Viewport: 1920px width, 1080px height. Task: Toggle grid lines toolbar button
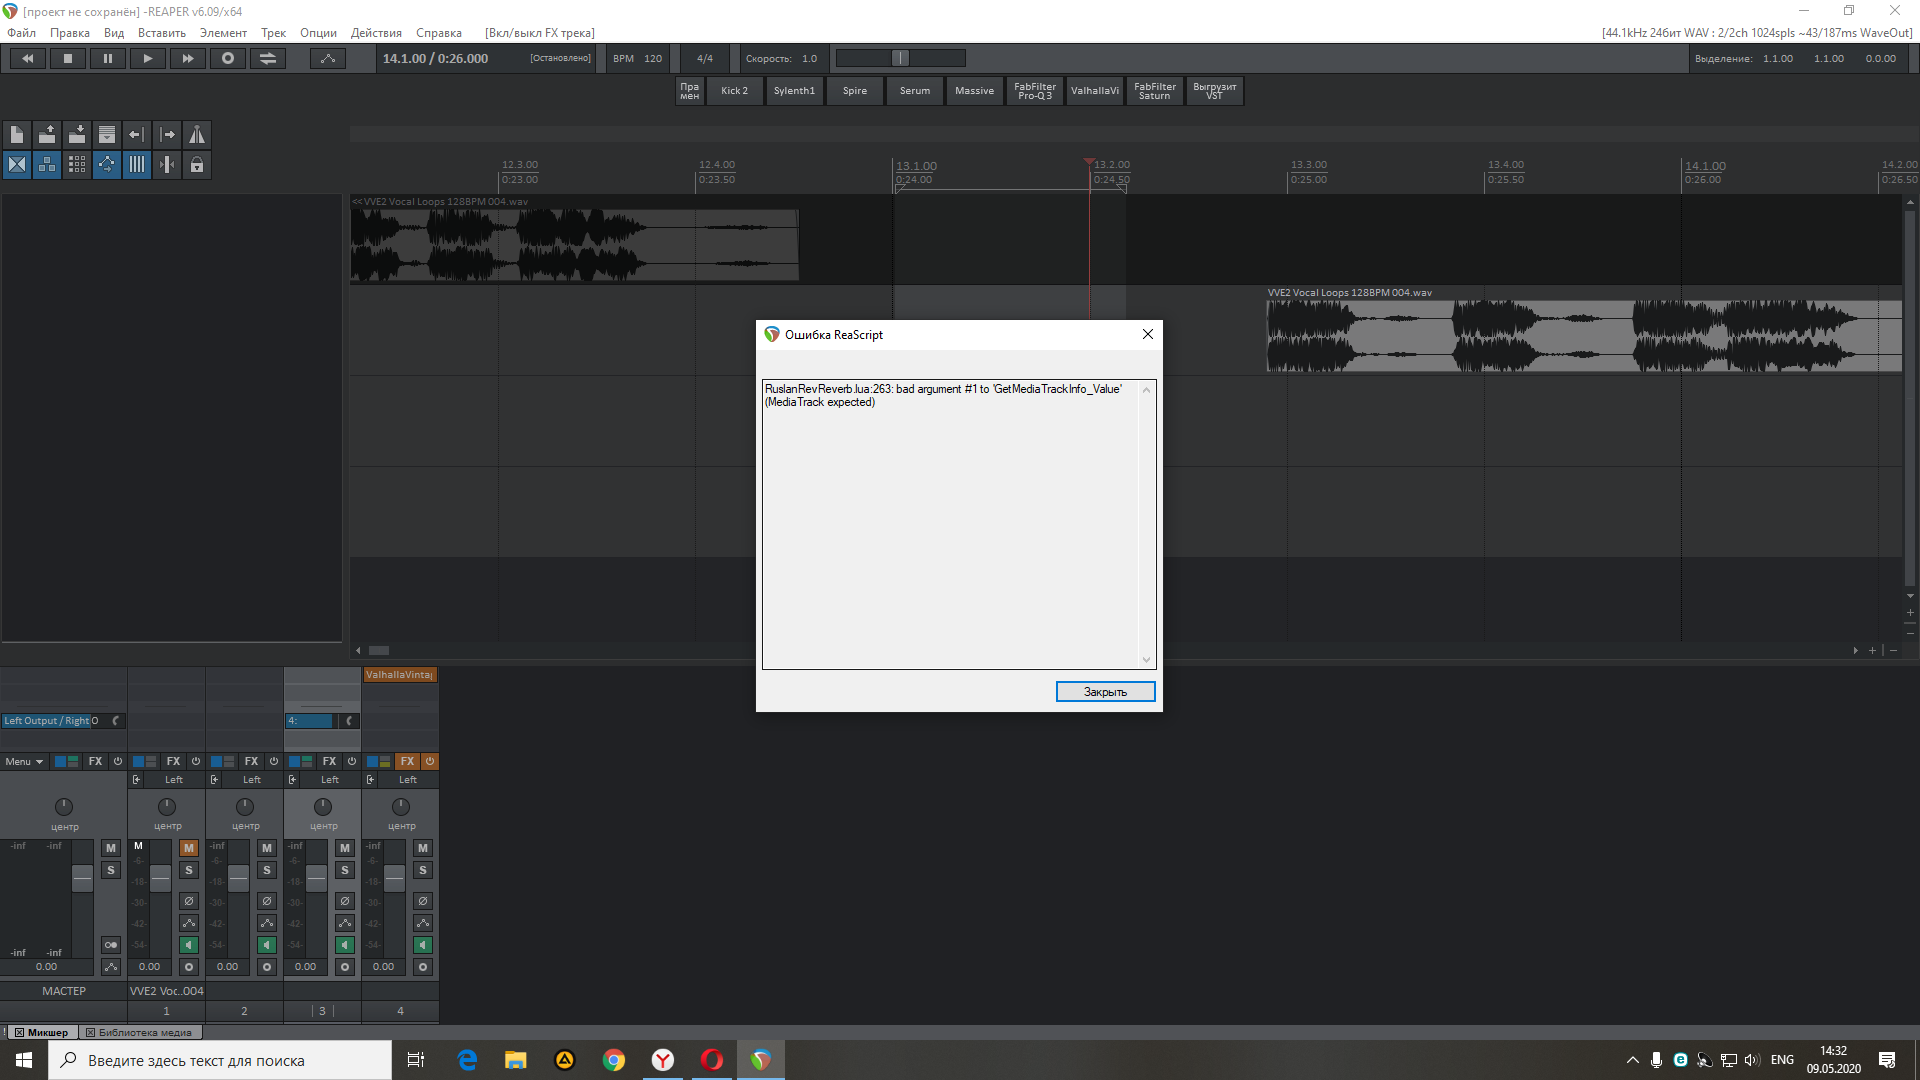(x=137, y=165)
